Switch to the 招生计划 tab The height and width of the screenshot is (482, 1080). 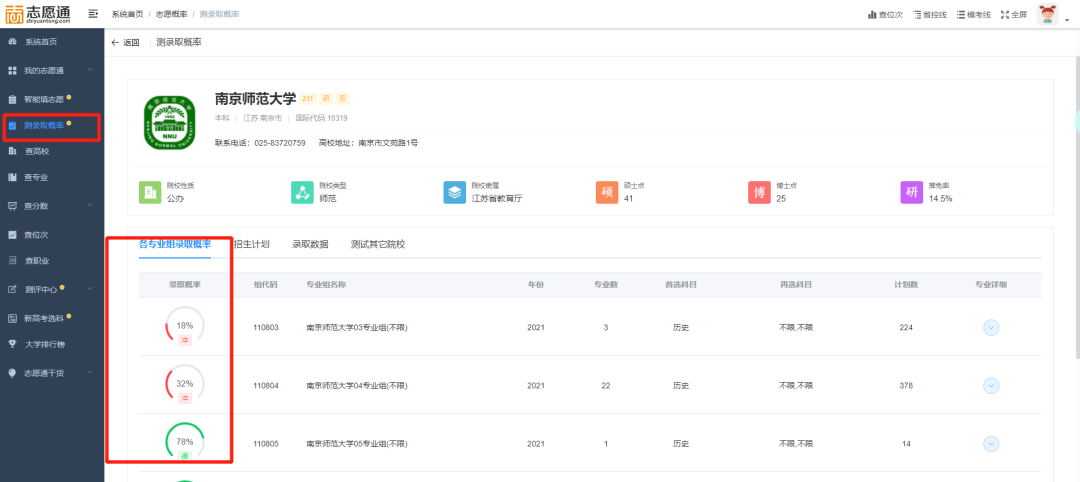tap(250, 244)
